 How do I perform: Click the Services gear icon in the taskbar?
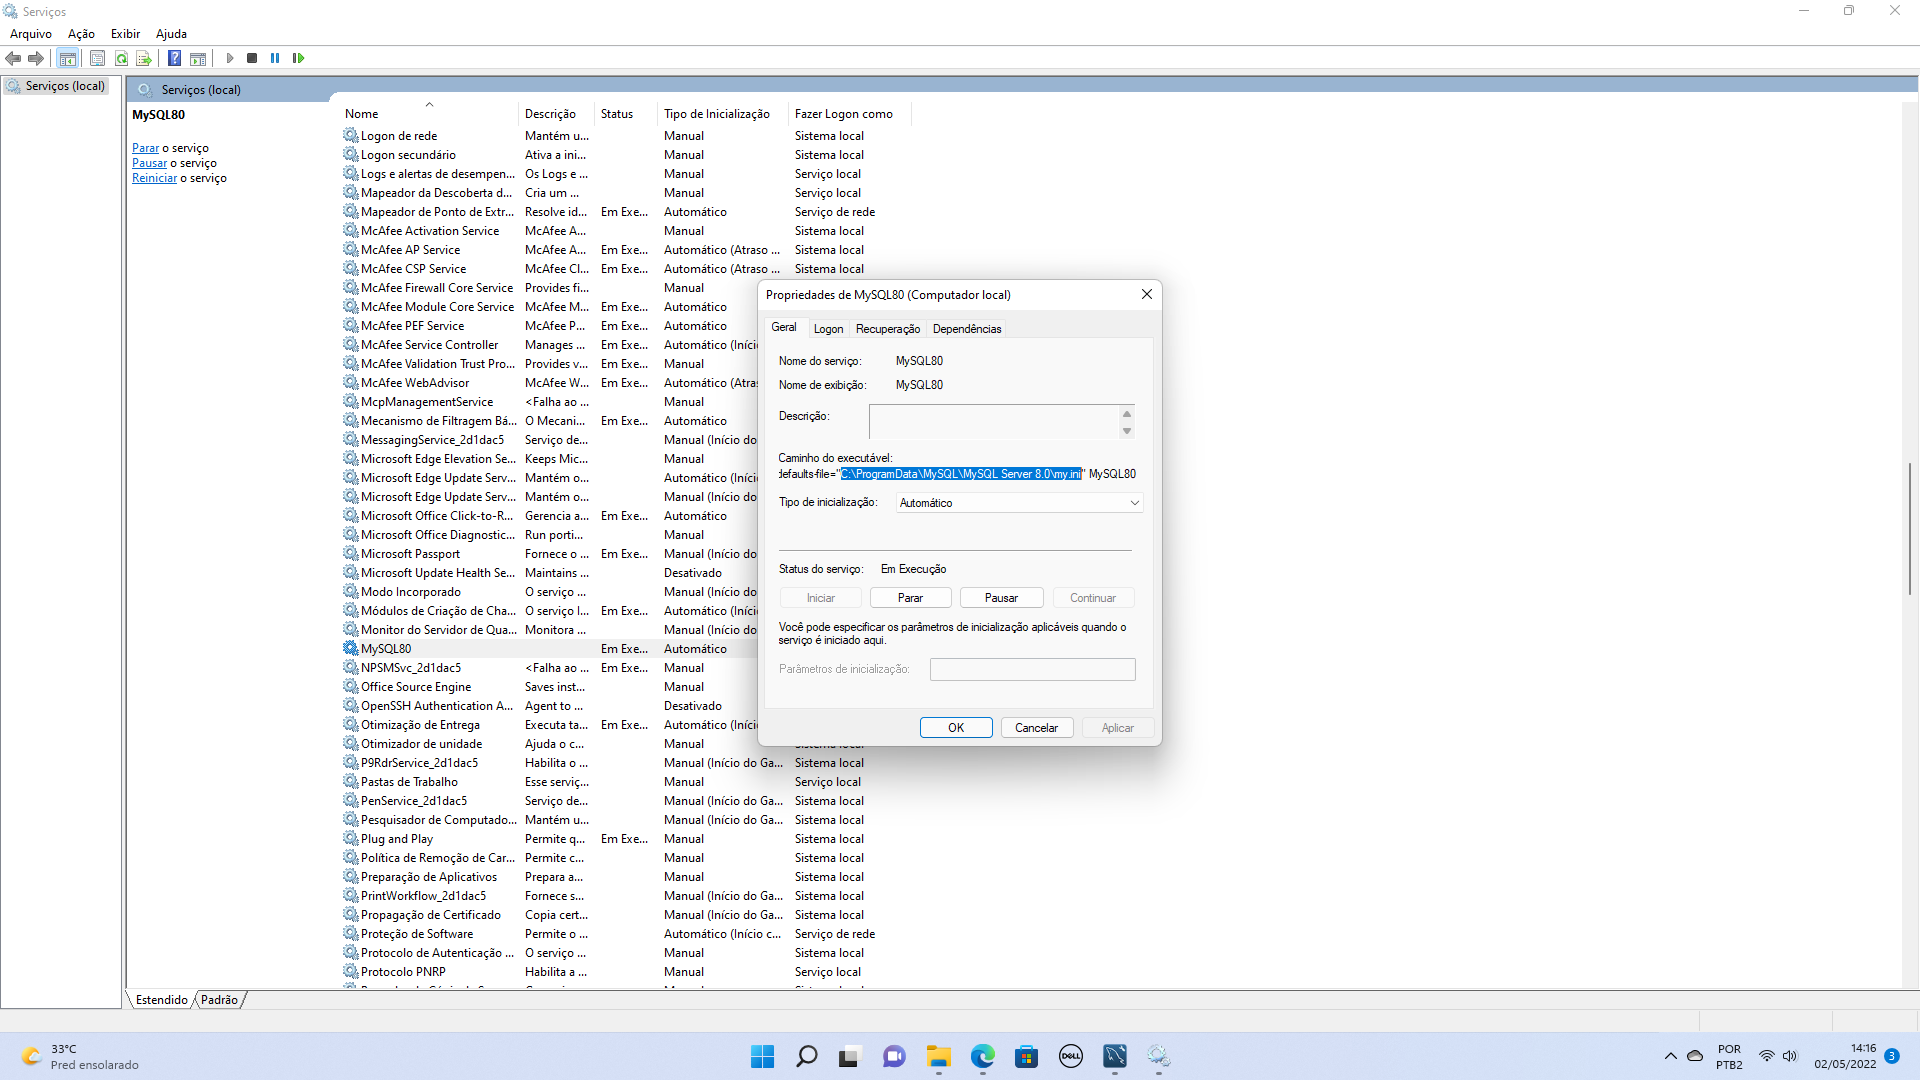coord(1158,1056)
